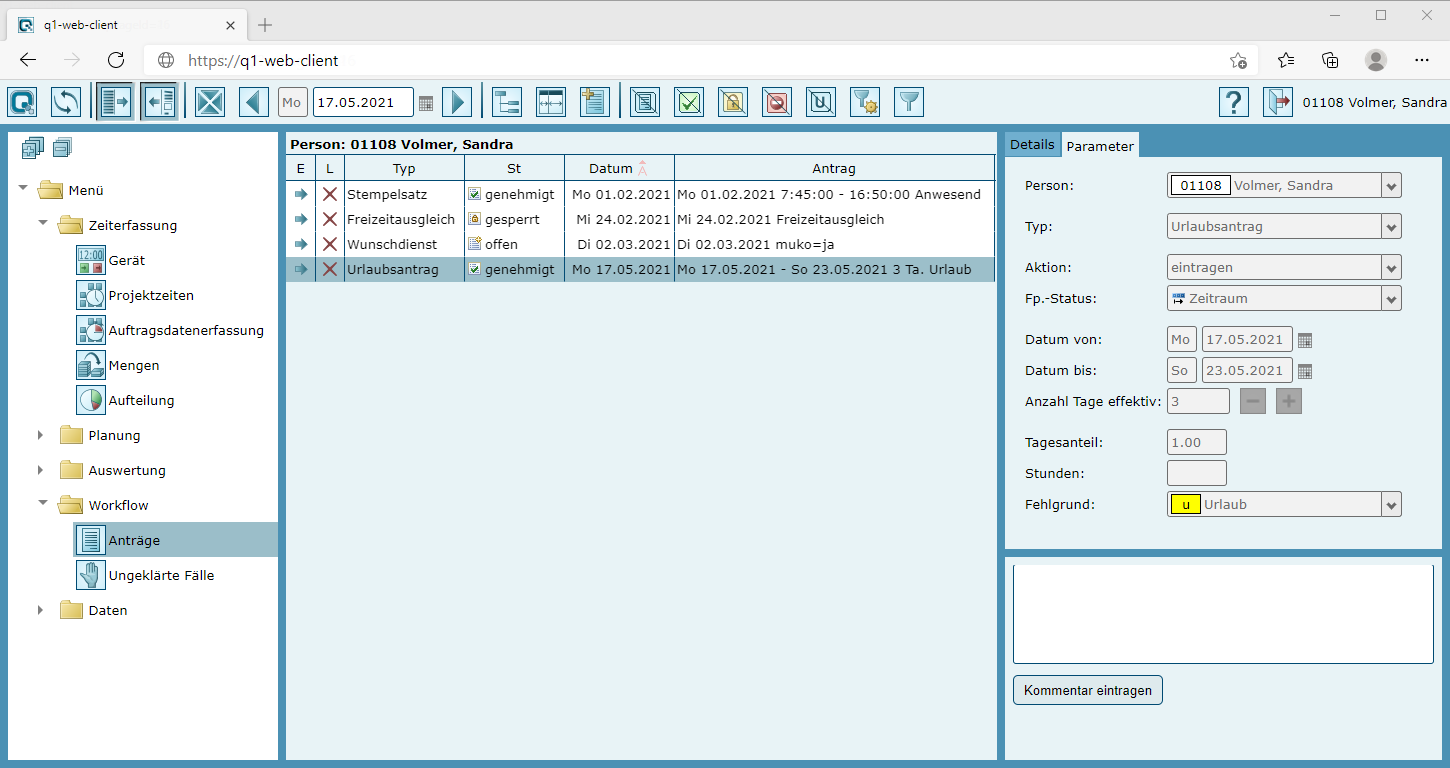Click the filter settings funnel with gear
1450x768 pixels.
[x=864, y=102]
